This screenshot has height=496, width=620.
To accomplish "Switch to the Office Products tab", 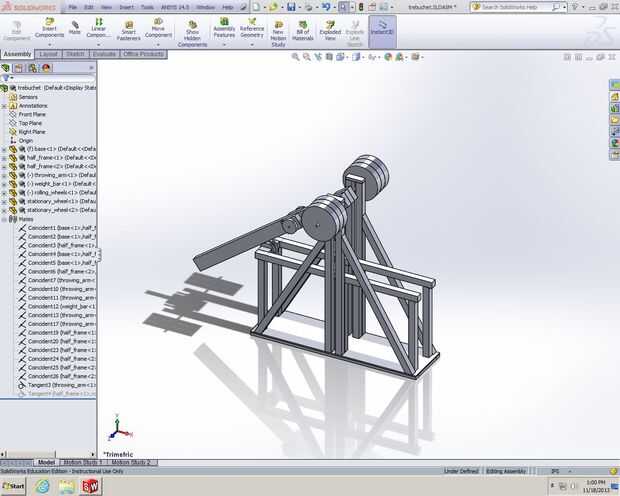I will coord(143,54).
